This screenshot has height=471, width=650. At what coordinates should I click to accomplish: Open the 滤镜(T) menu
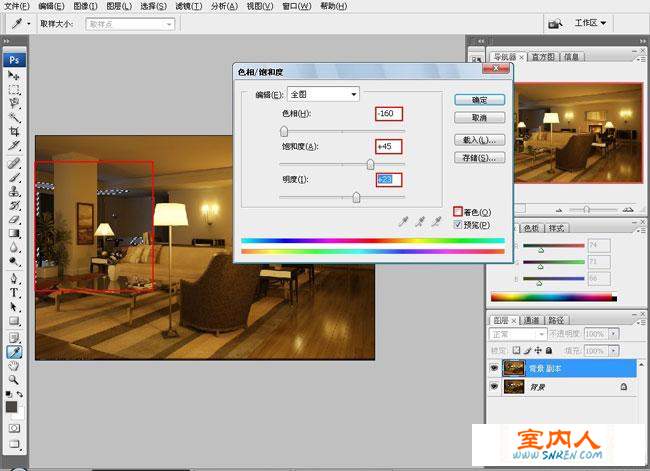click(189, 6)
